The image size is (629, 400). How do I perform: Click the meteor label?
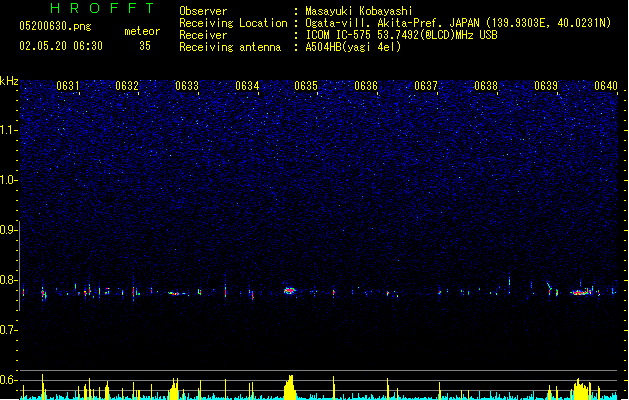tap(142, 31)
